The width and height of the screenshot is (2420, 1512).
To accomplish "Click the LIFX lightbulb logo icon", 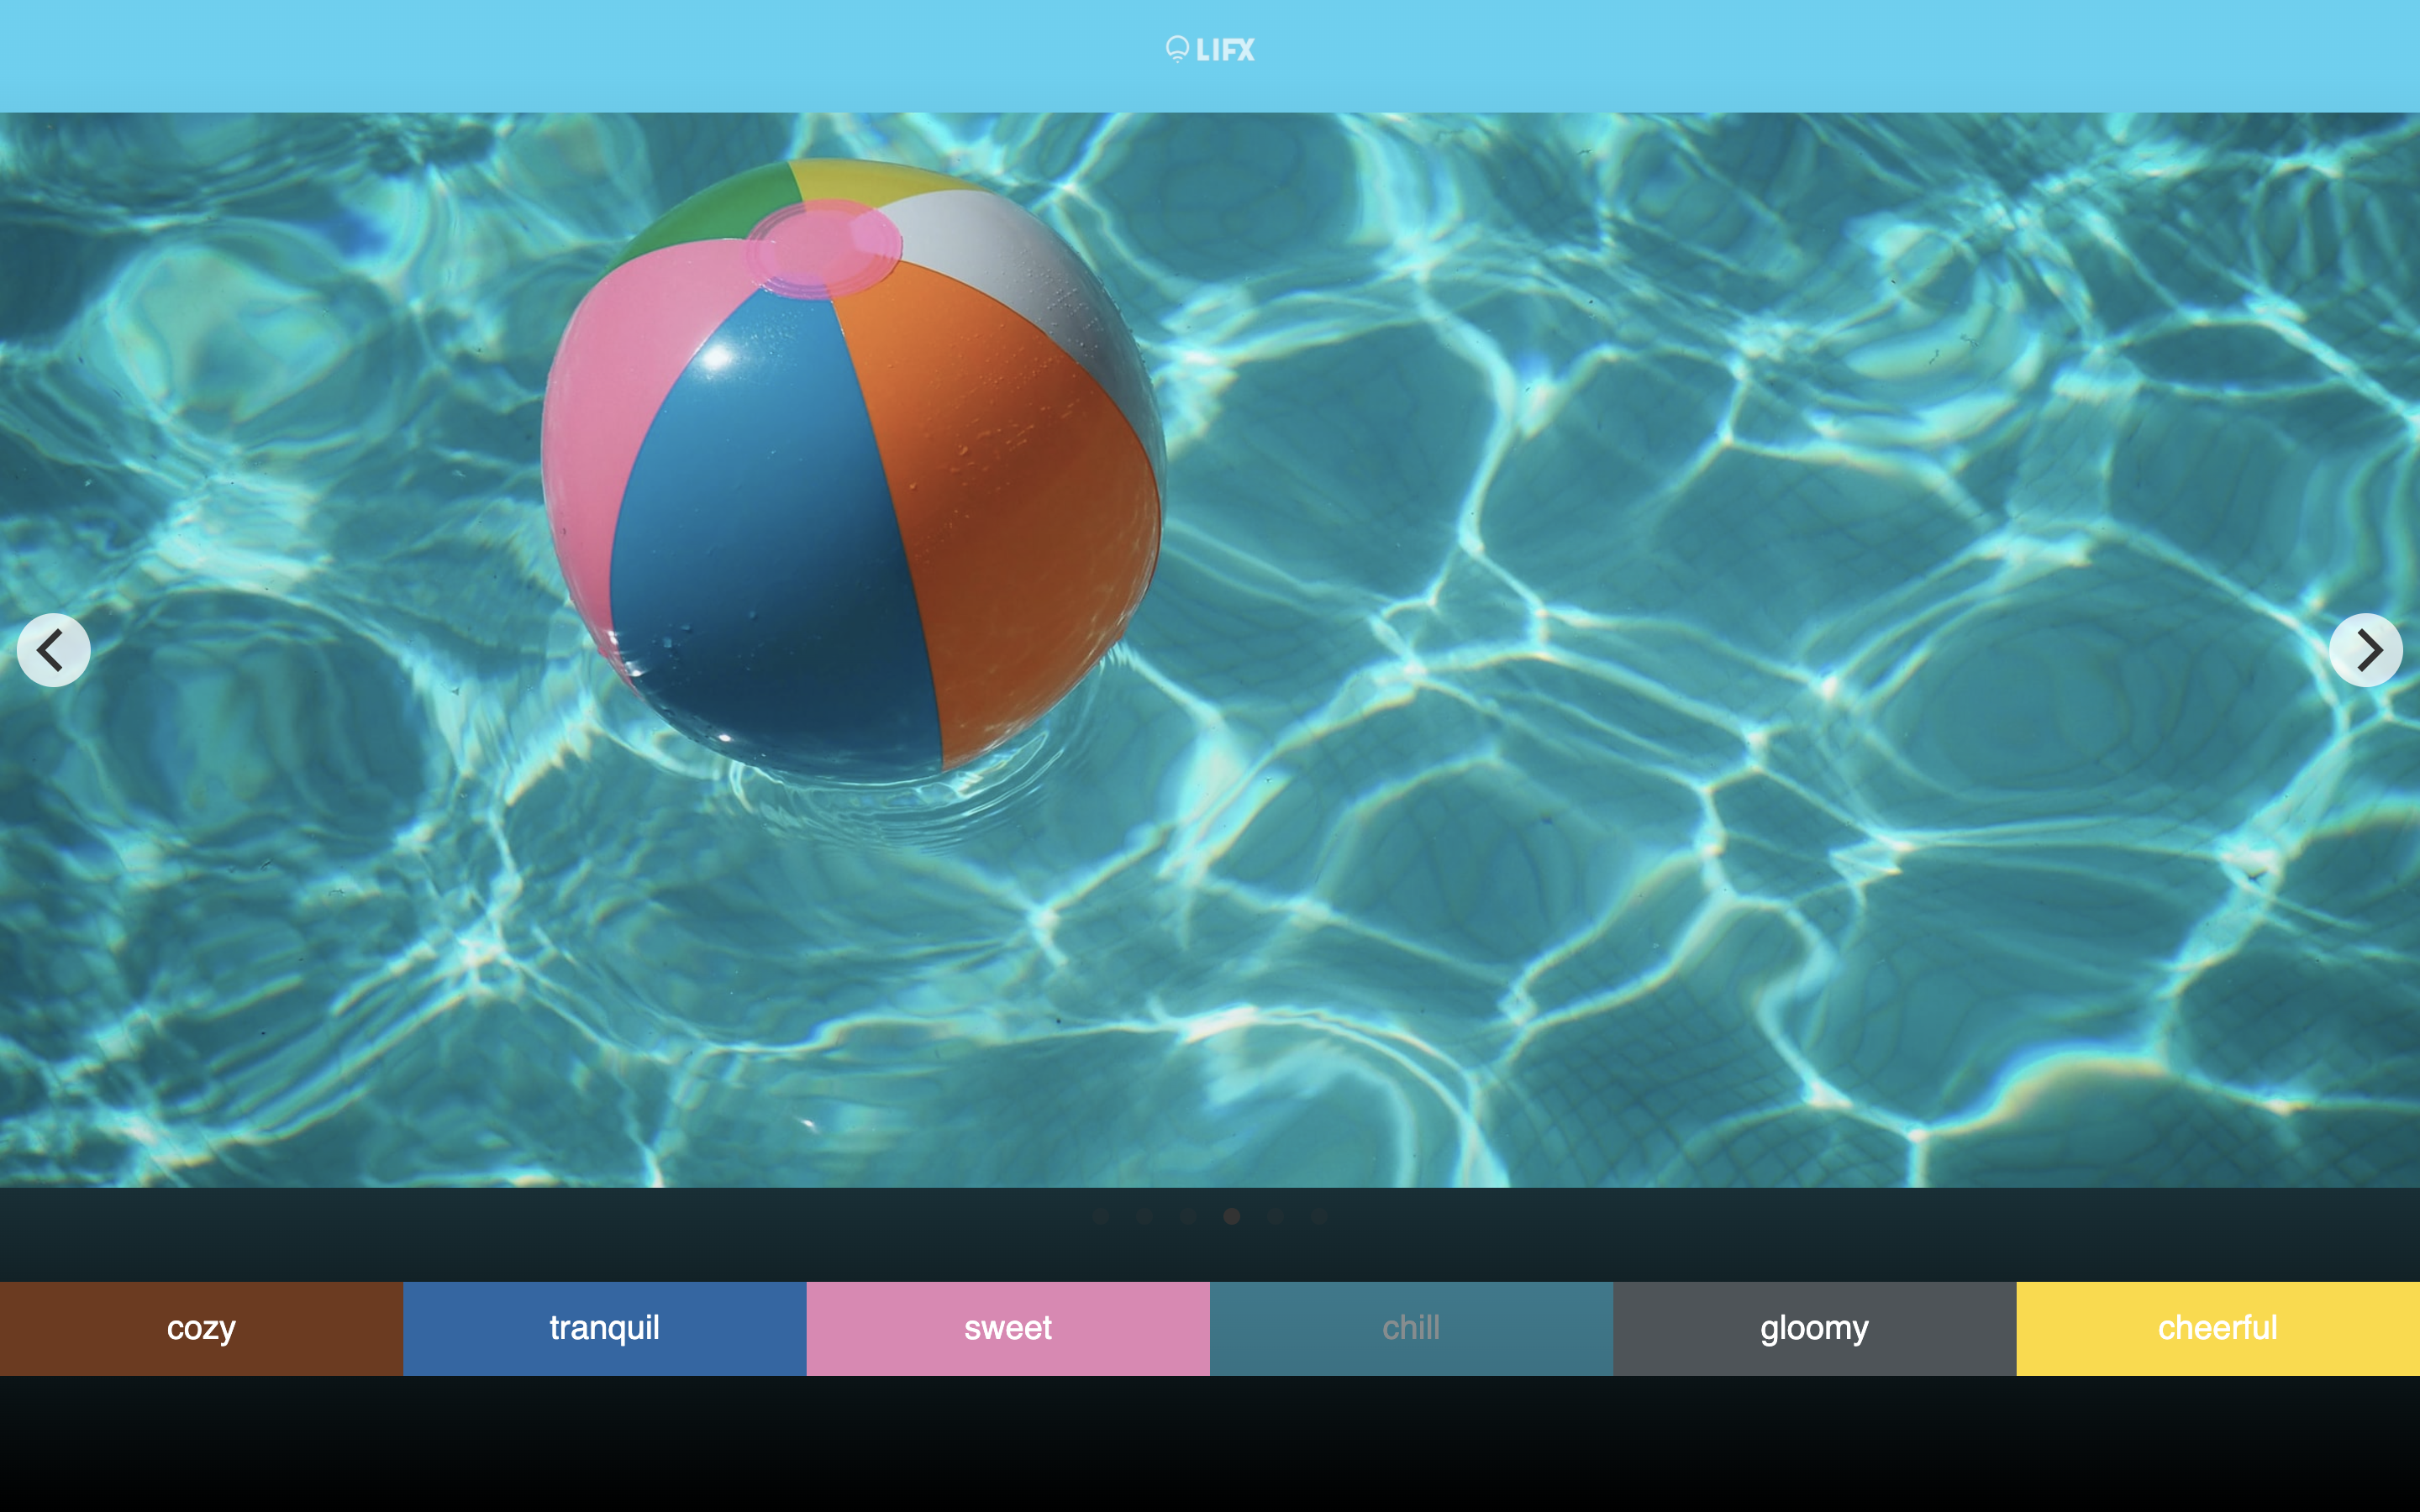I will tap(1177, 48).
